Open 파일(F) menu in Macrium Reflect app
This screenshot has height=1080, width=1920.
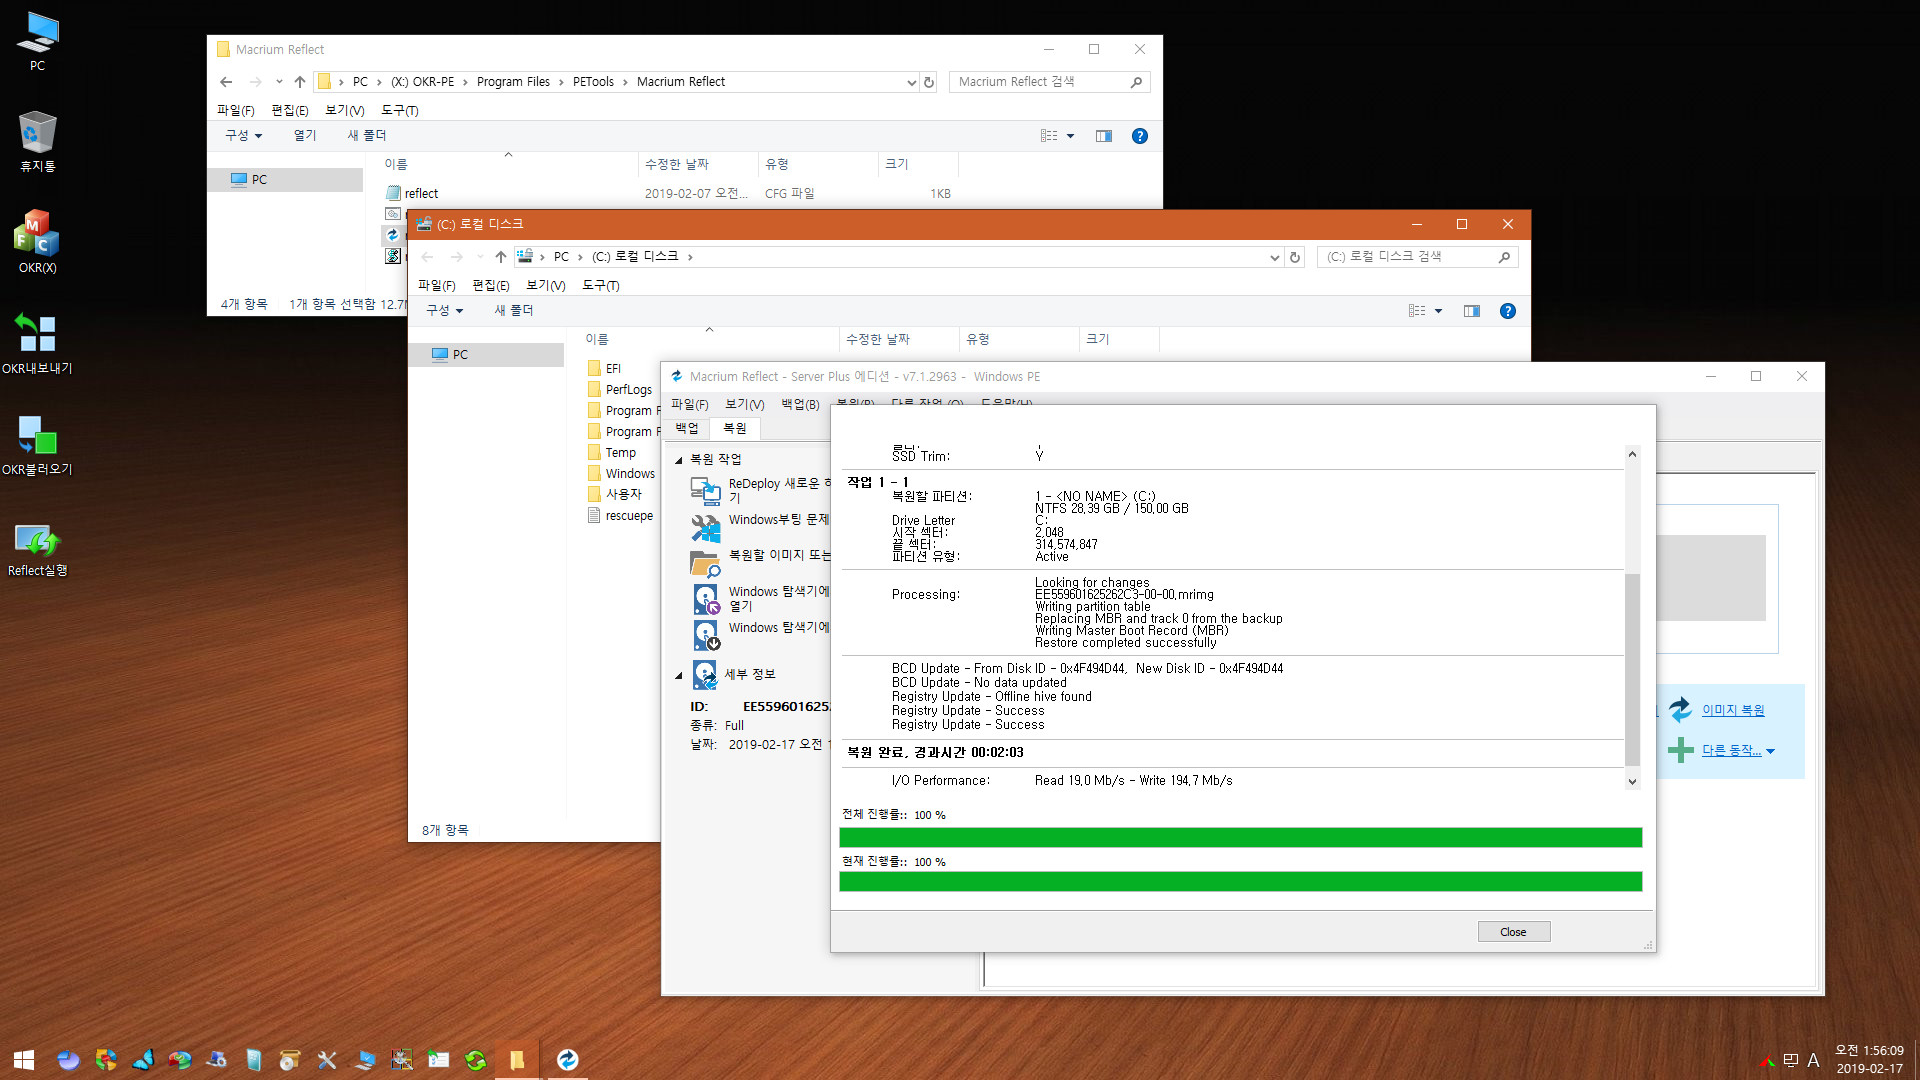689,404
